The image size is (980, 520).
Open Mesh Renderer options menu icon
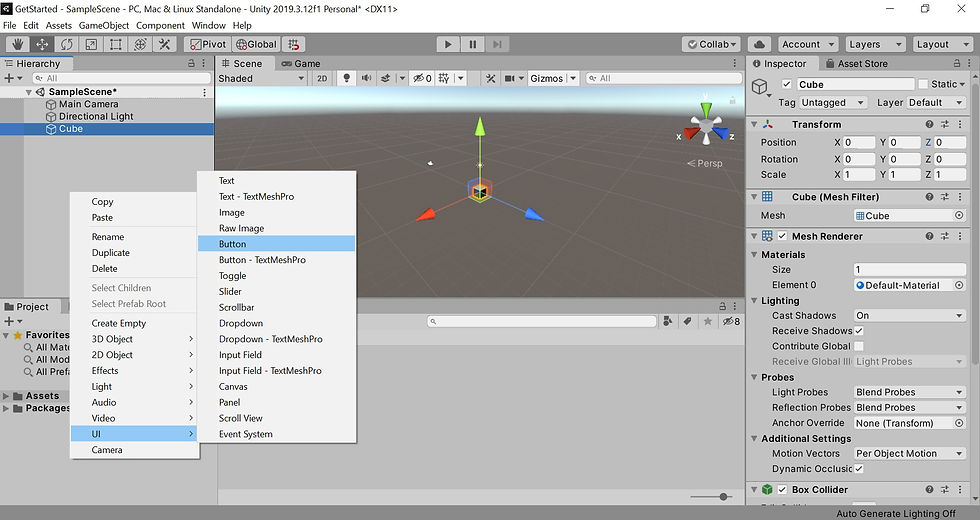coord(961,236)
